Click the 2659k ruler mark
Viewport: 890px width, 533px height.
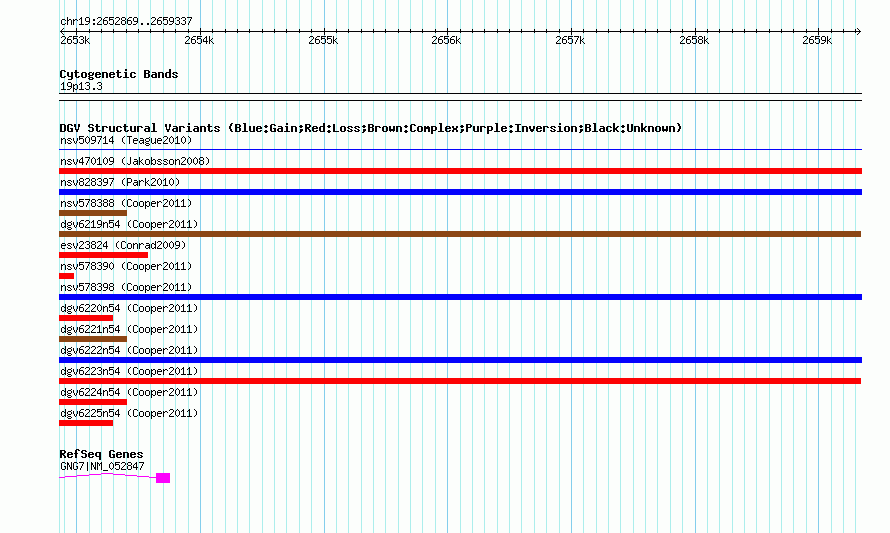coord(817,40)
